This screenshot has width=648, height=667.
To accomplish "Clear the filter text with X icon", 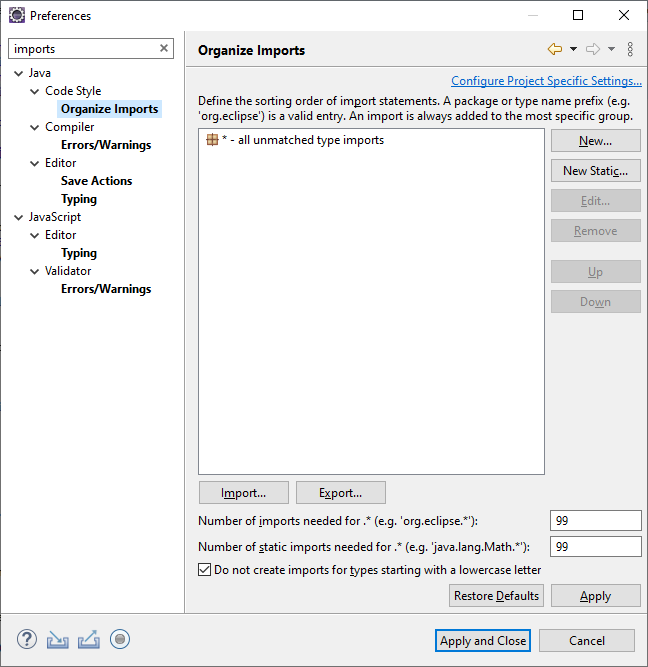I will (164, 48).
